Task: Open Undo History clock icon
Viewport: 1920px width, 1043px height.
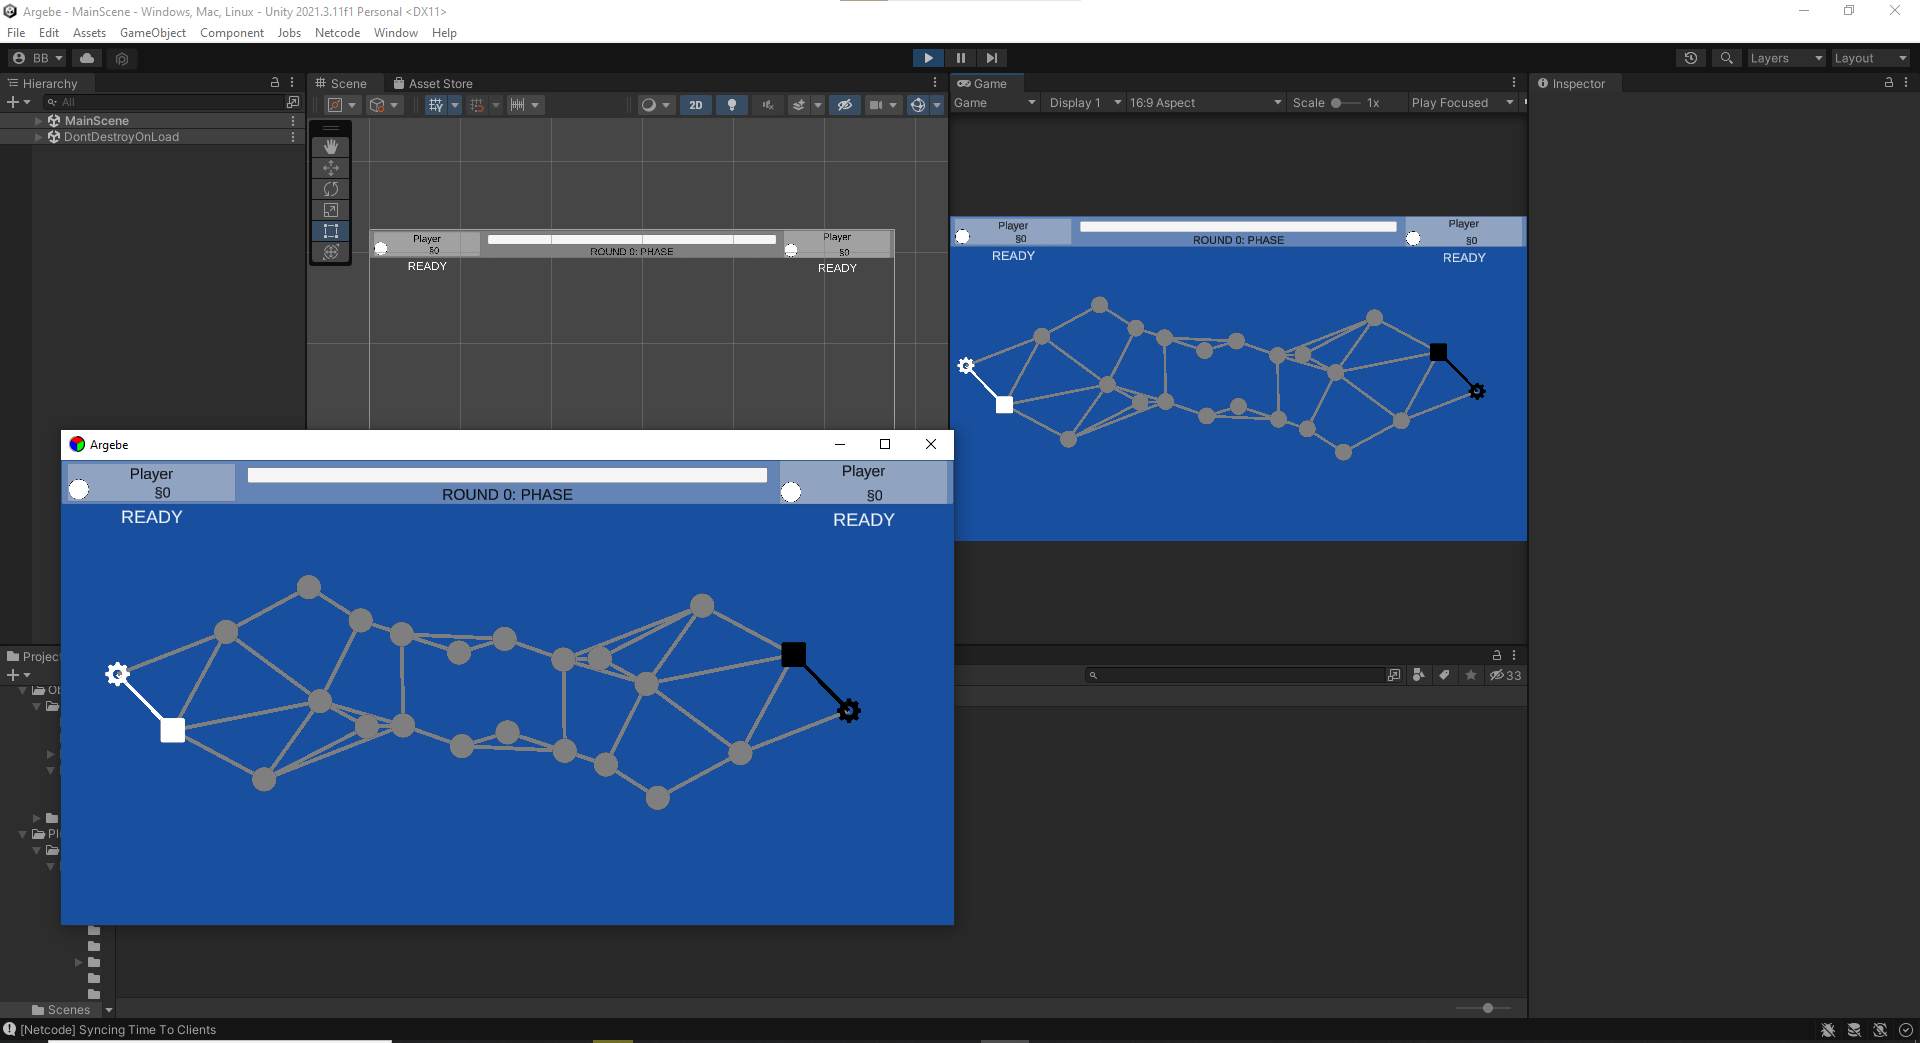Action: click(x=1691, y=58)
